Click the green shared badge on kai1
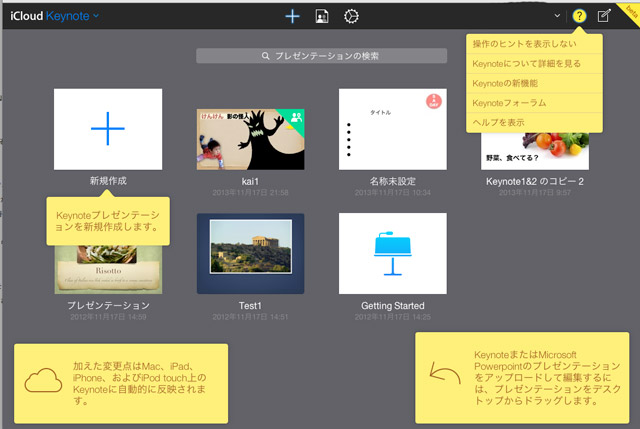 (x=296, y=118)
